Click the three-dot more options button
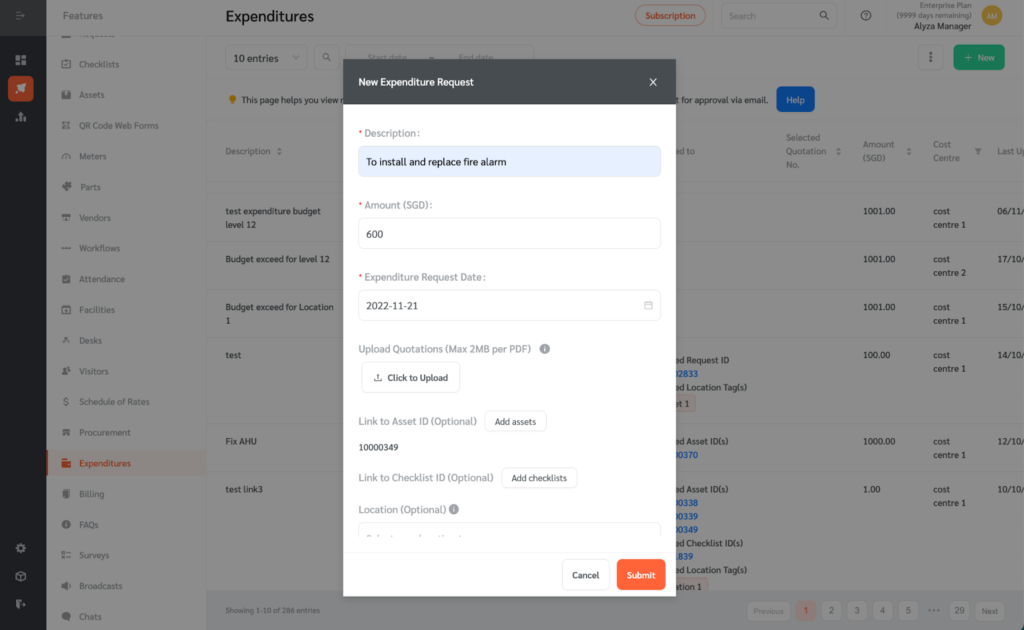 coord(931,57)
